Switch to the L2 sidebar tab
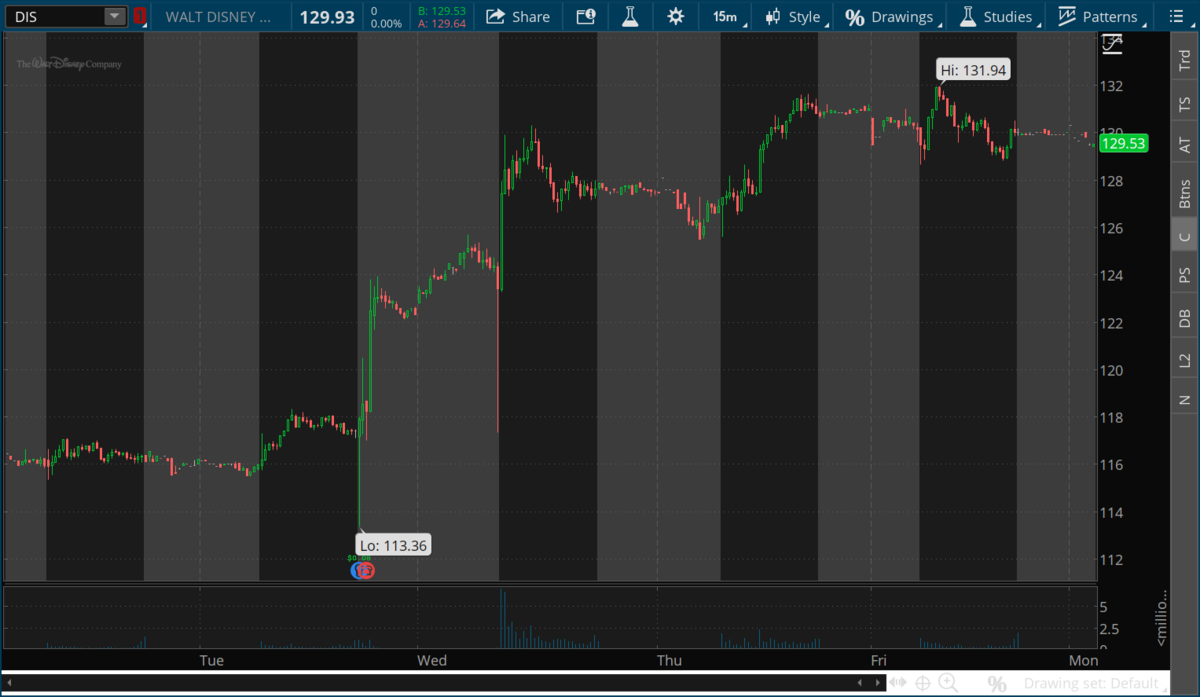 pyautogui.click(x=1184, y=359)
